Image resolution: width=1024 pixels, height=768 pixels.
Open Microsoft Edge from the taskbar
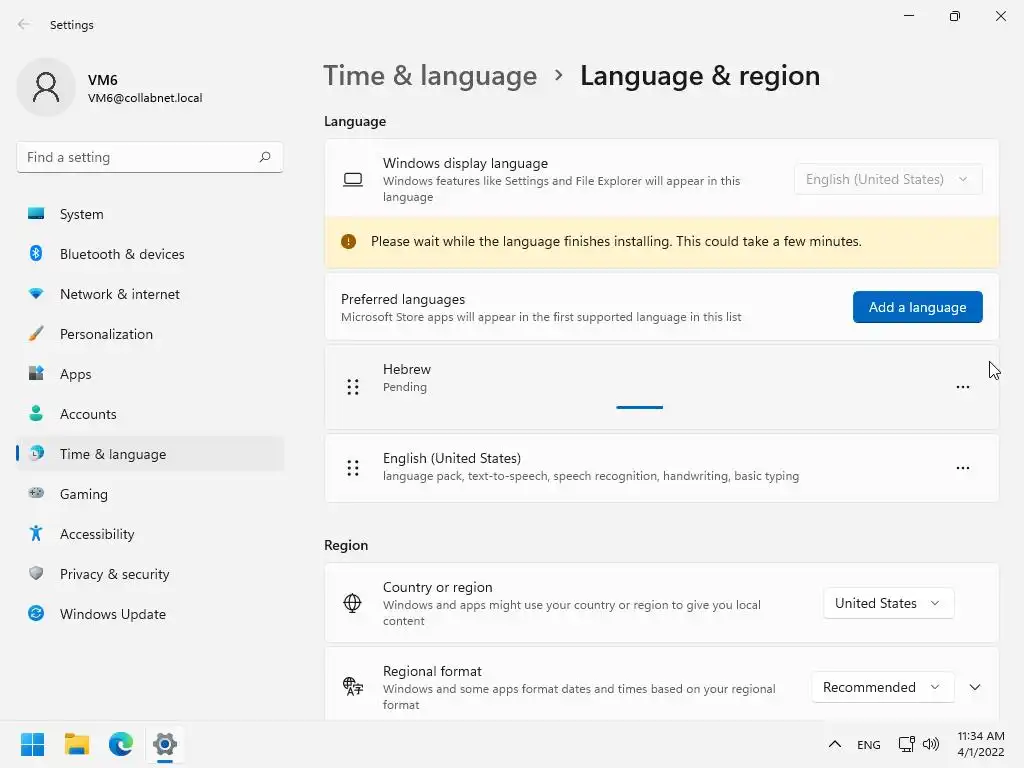pyautogui.click(x=121, y=744)
